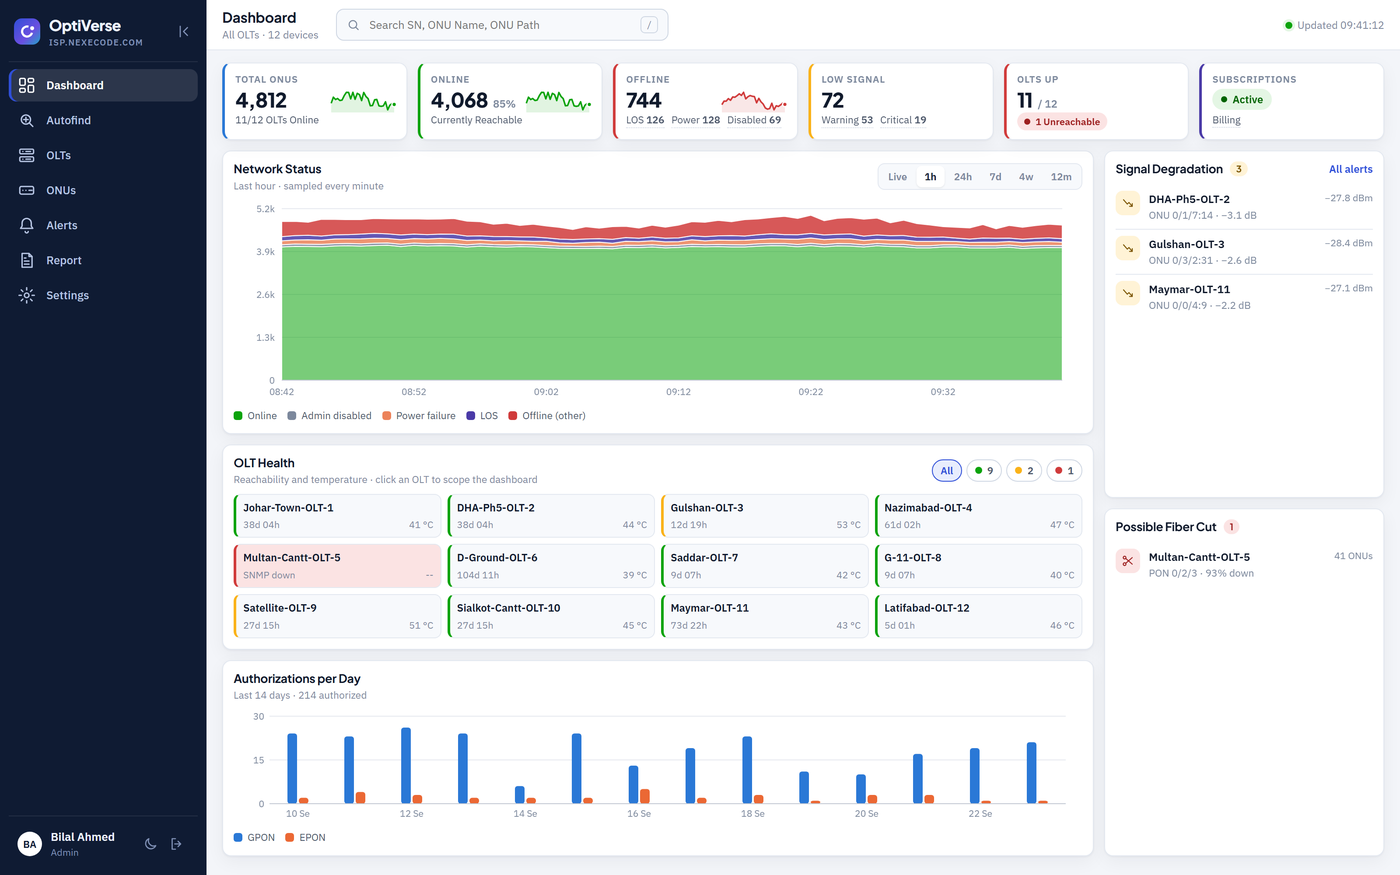This screenshot has width=1400, height=875.
Task: Open the Johar-Town-OLT-1 health card
Action: 337,516
